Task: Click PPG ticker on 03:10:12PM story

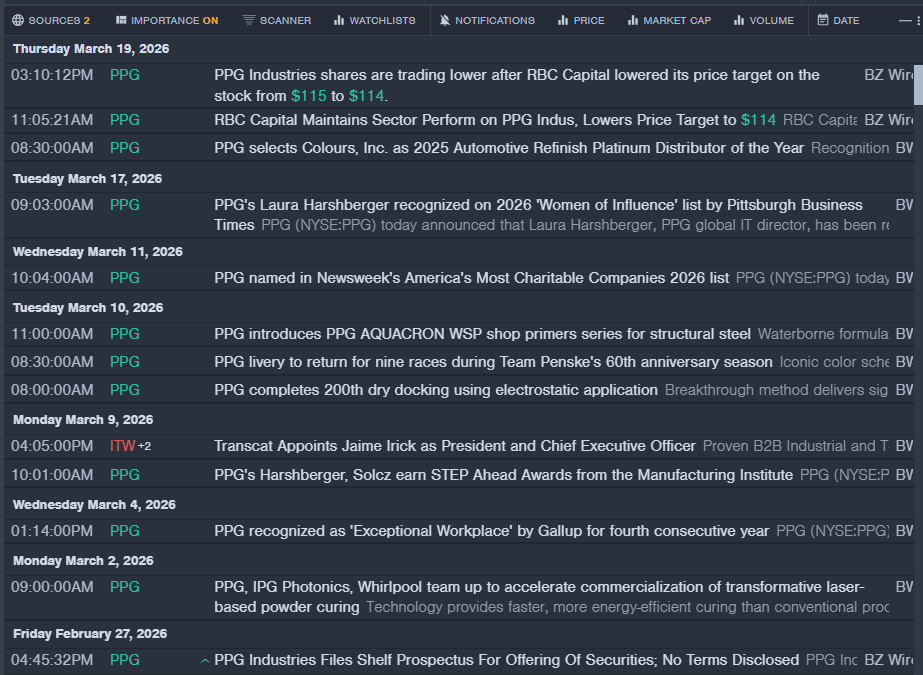Action: (x=125, y=75)
